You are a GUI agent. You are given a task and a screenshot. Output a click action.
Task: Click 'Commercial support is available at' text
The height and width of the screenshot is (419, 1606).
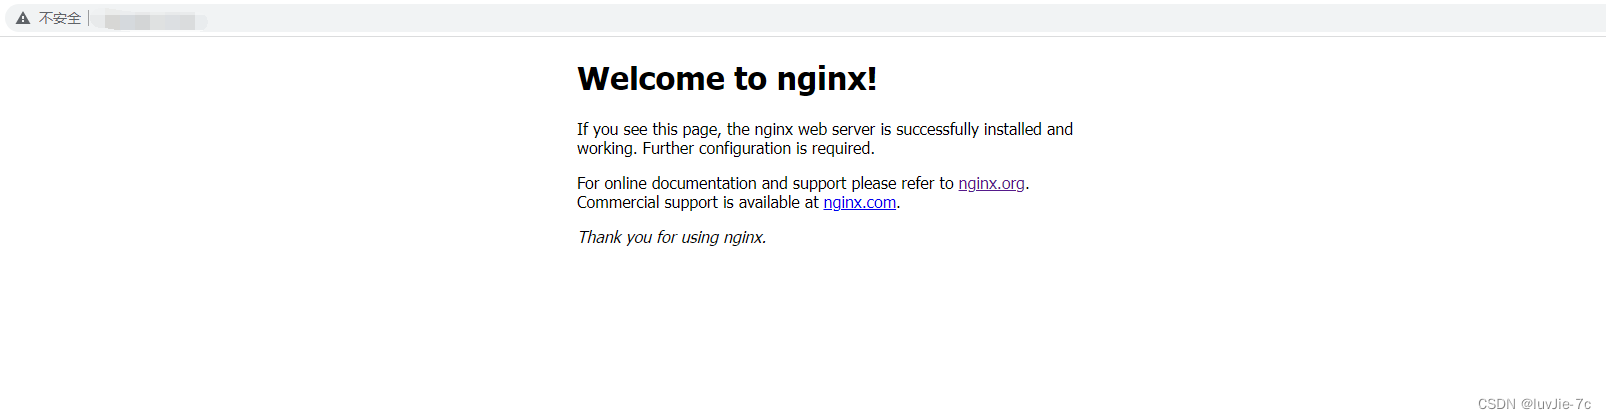coord(697,202)
